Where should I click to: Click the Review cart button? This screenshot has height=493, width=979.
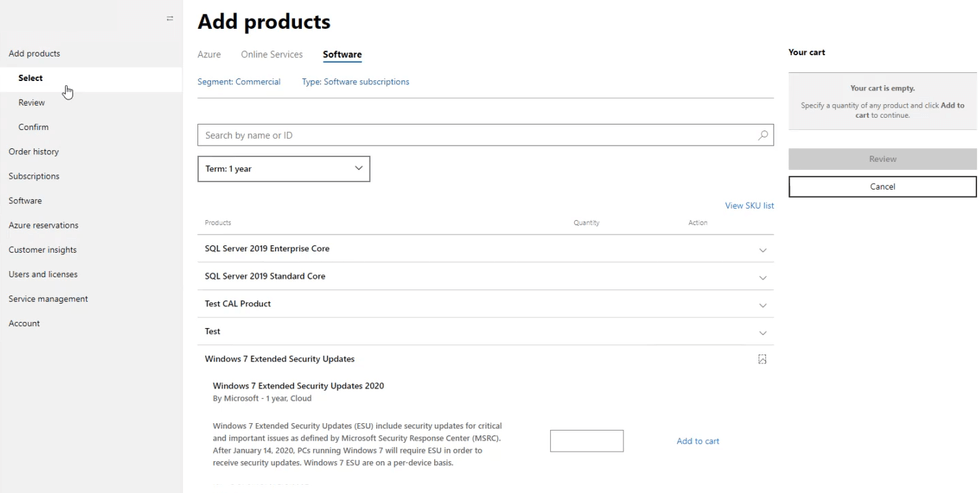coord(882,159)
